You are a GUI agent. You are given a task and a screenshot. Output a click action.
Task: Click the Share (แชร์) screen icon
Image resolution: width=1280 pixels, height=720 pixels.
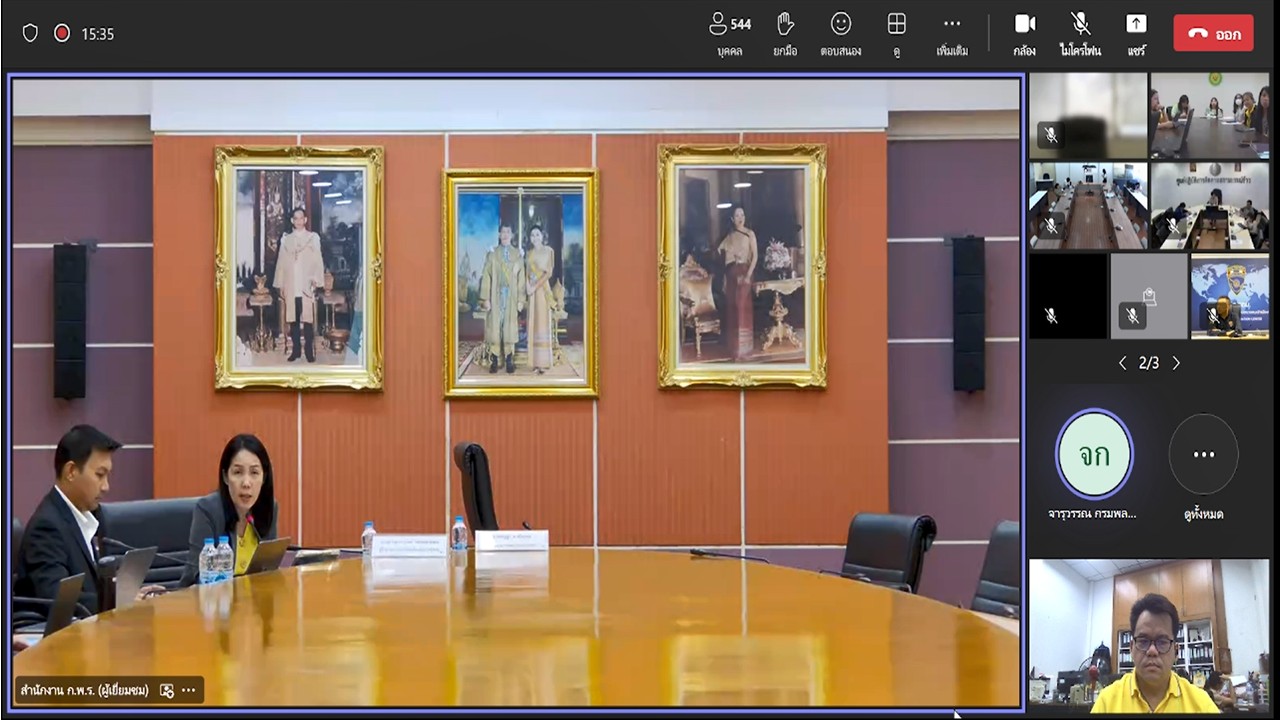(x=1136, y=33)
